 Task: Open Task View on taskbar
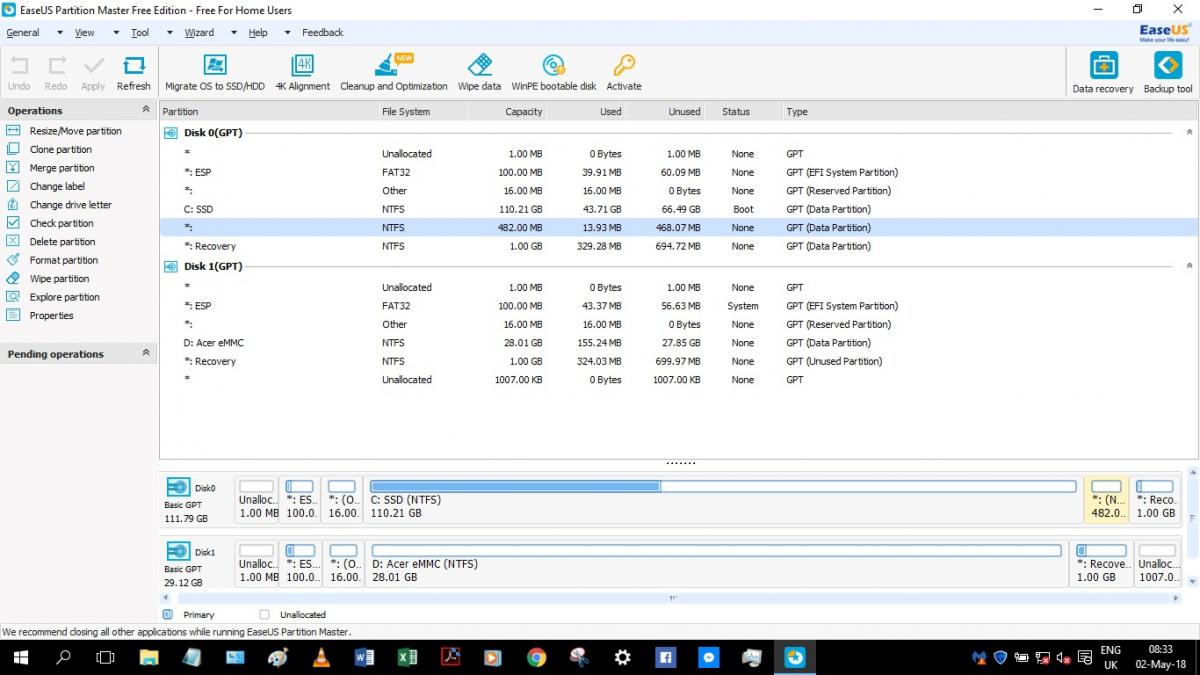[105, 657]
